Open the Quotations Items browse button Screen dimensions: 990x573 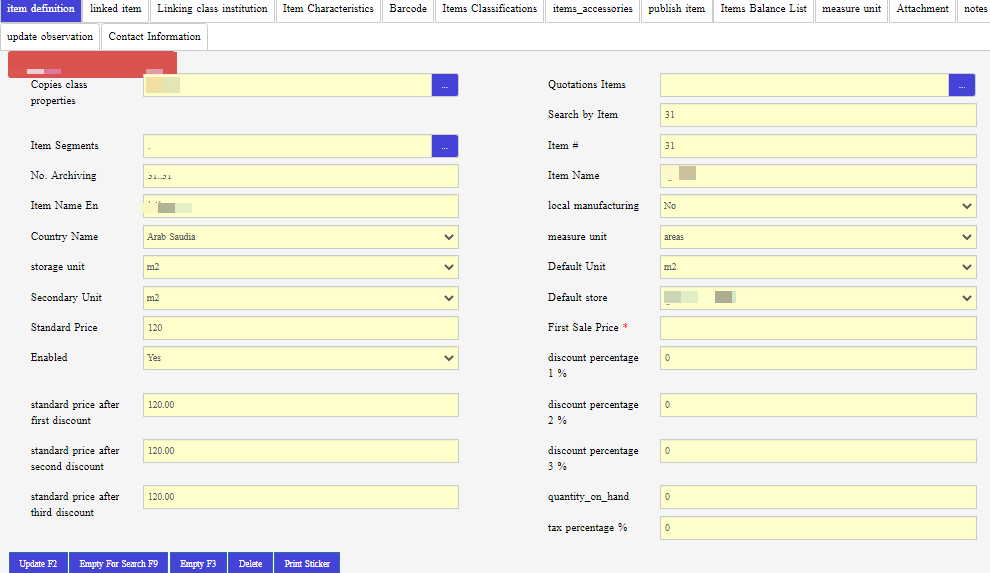pos(961,85)
